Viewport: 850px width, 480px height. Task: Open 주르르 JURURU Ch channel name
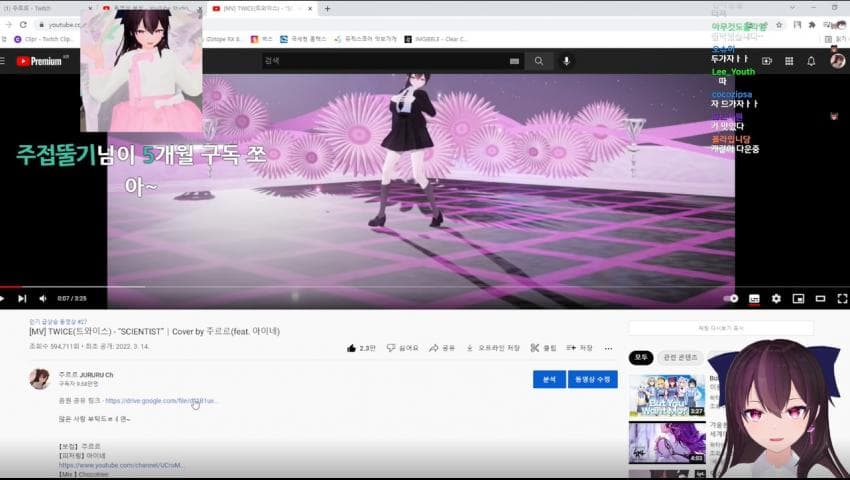pos(86,375)
